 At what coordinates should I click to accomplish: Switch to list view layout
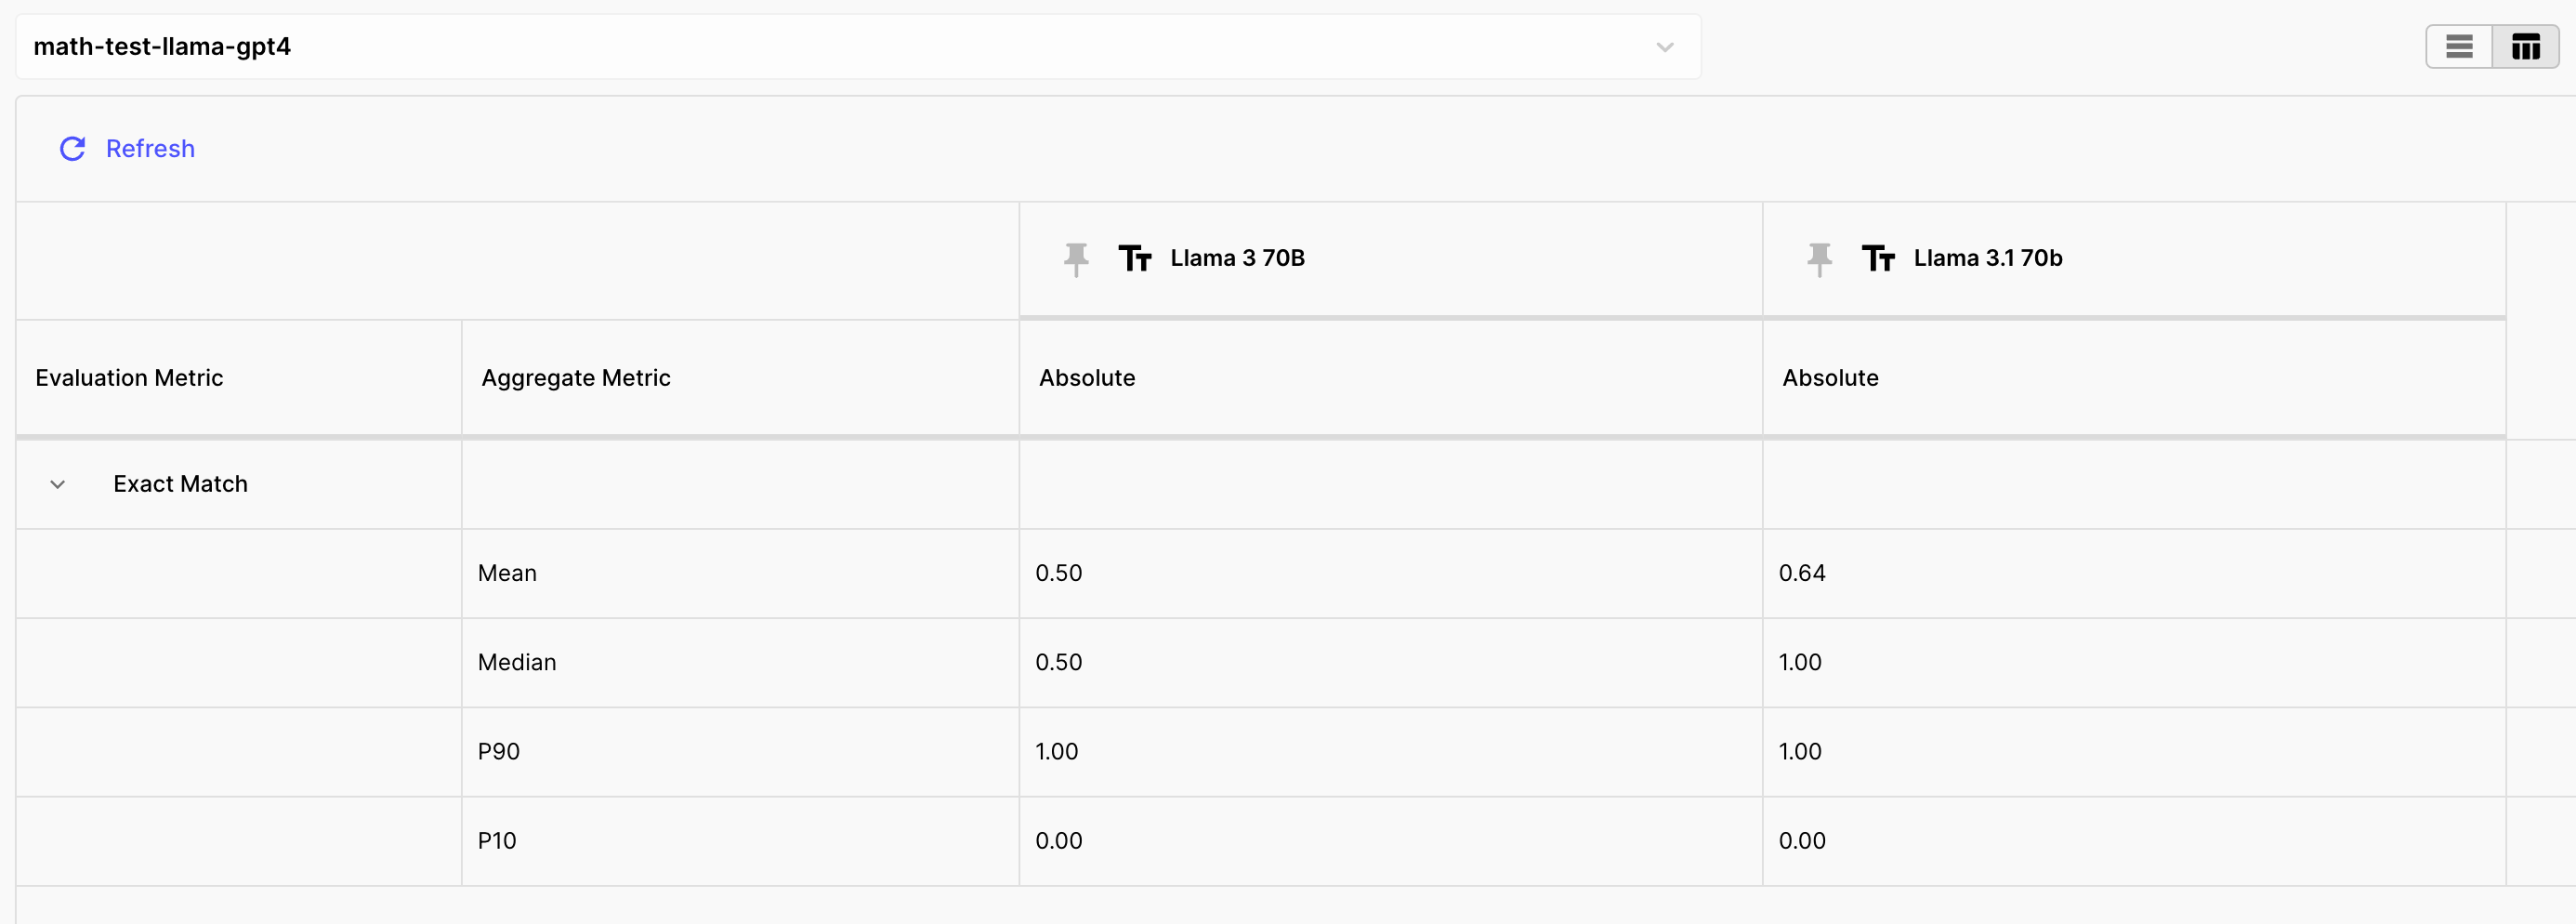point(2459,47)
